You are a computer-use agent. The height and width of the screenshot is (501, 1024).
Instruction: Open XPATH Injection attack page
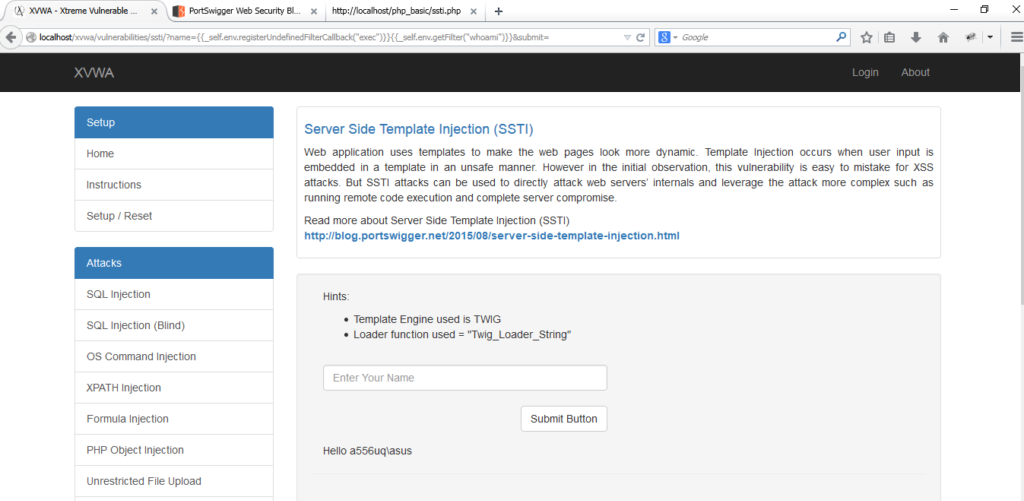pos(174,388)
